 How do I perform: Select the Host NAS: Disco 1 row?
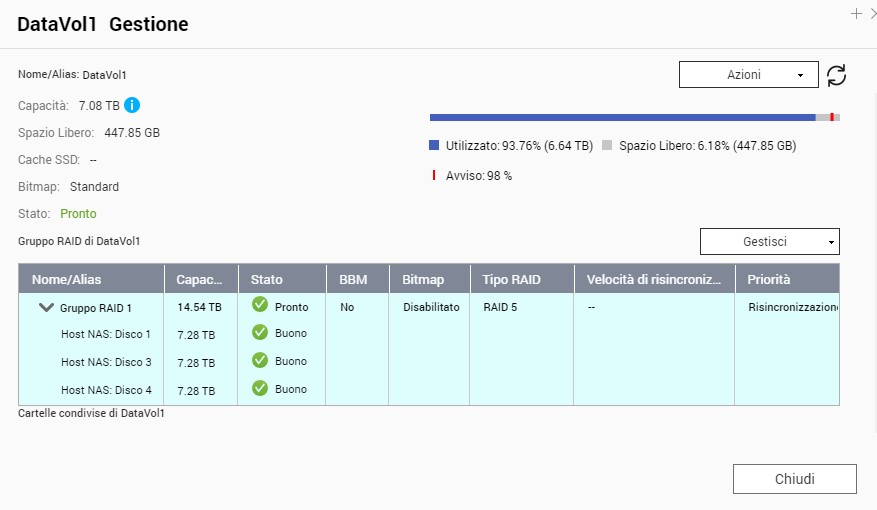point(106,334)
